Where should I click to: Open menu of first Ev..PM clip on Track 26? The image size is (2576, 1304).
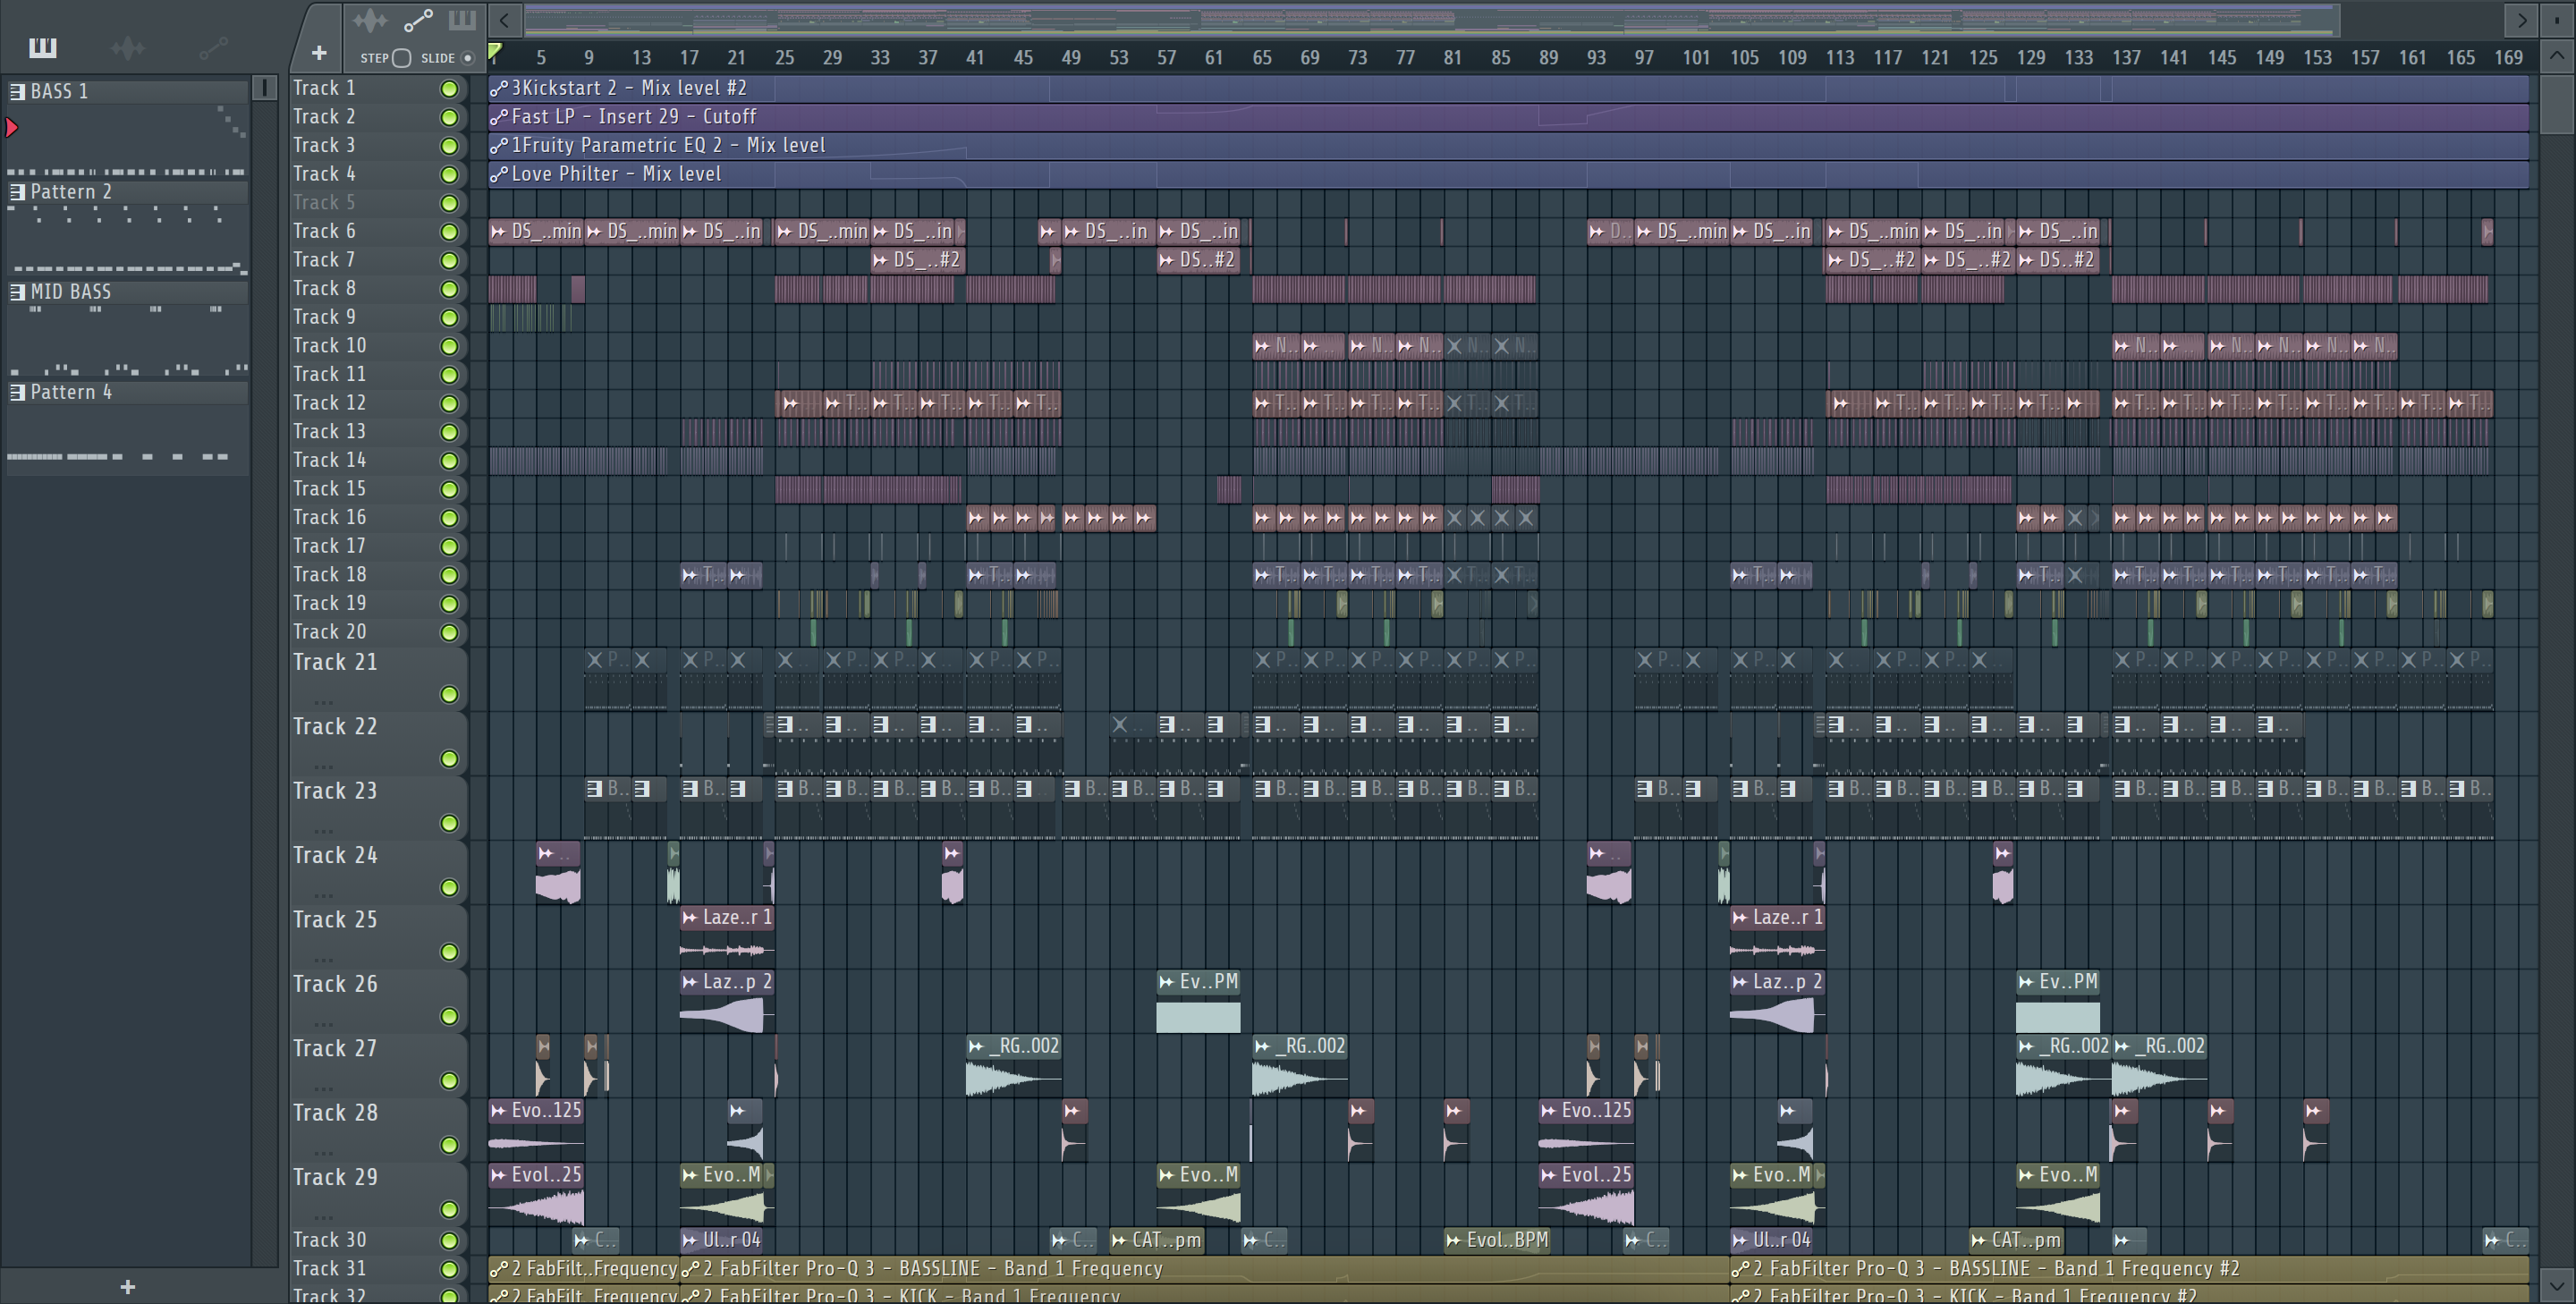click(x=1167, y=982)
